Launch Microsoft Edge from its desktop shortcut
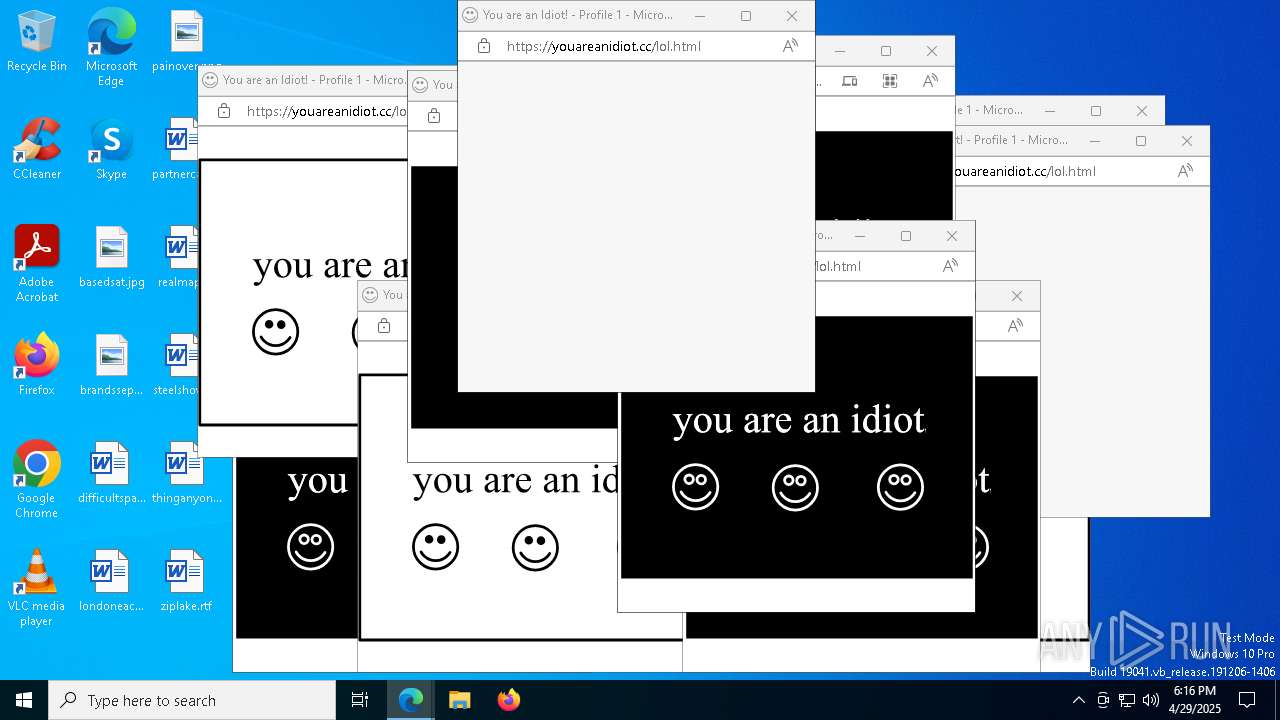The image size is (1280, 720). pyautogui.click(x=111, y=48)
